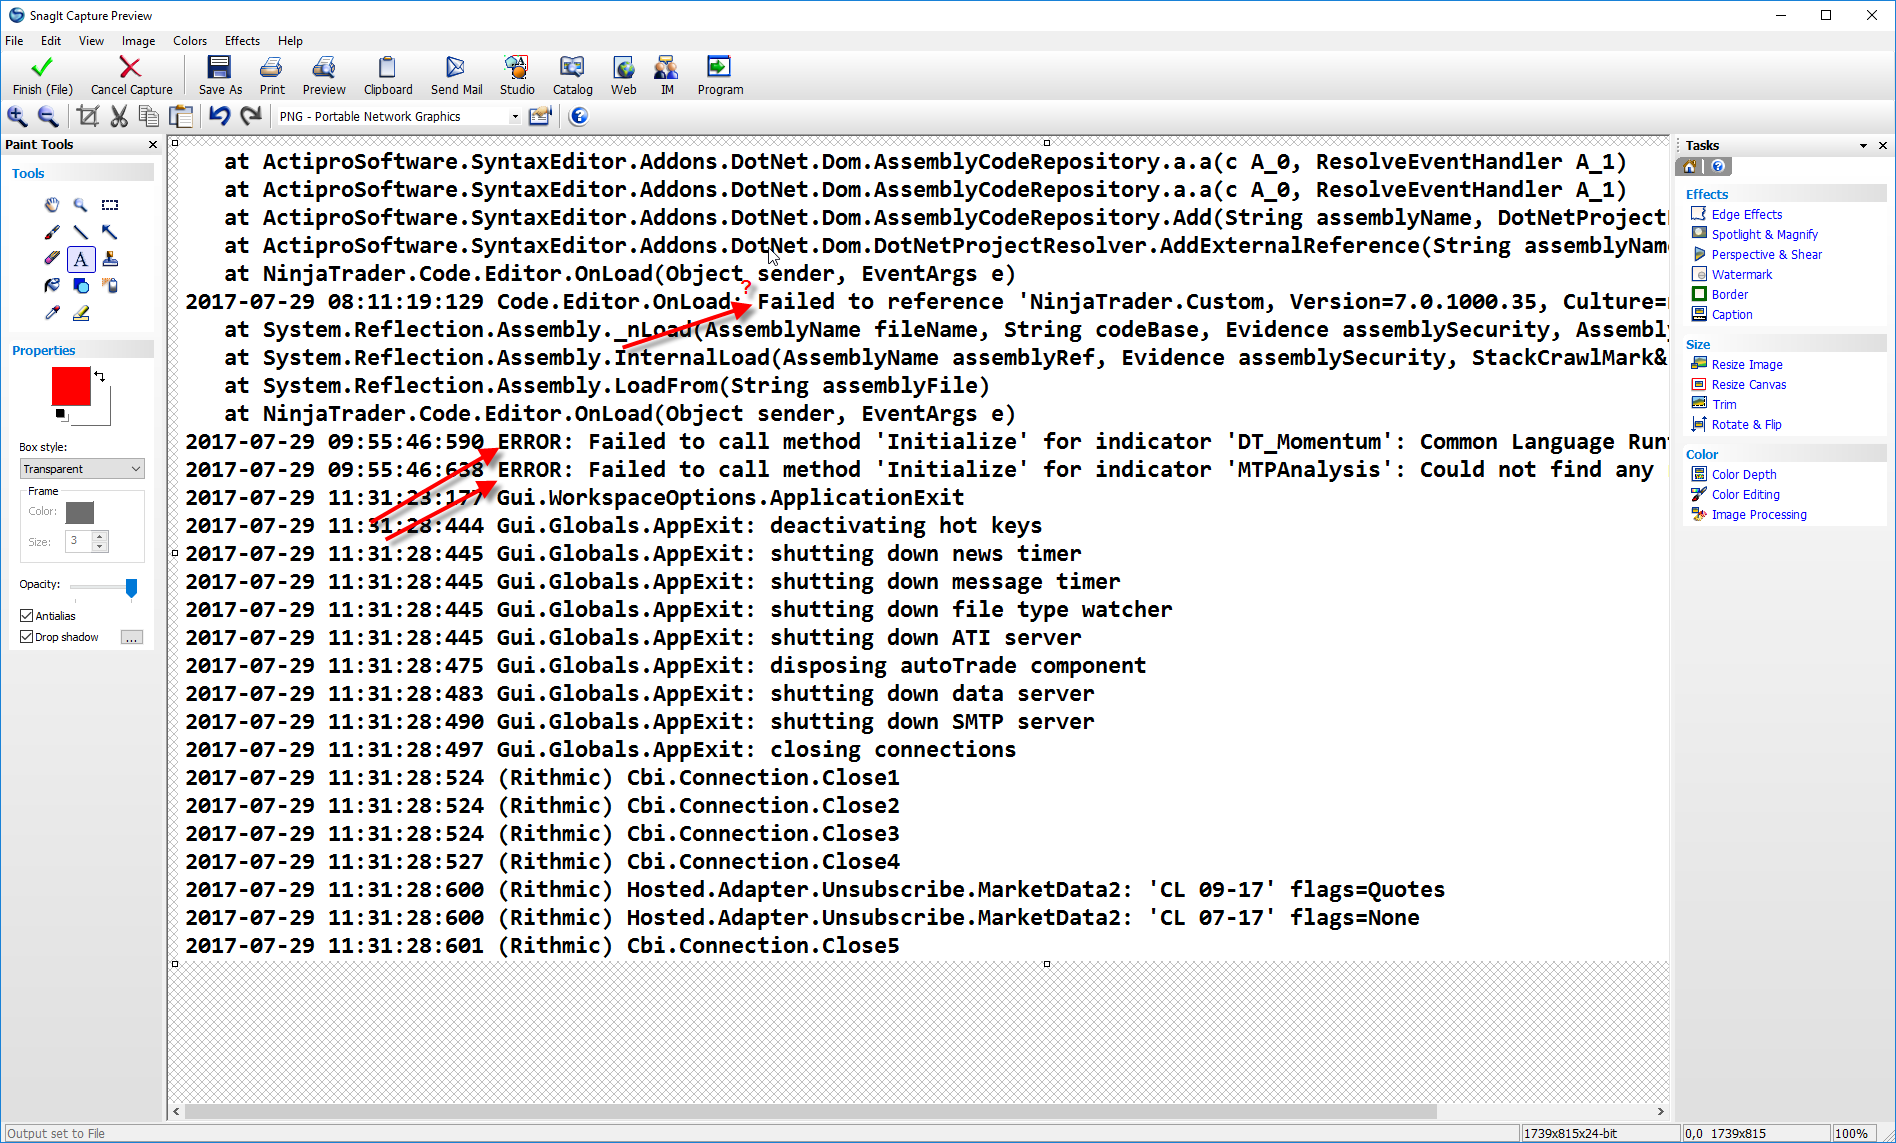
Task: Open the Rotate & Flip task link
Action: [x=1746, y=424]
